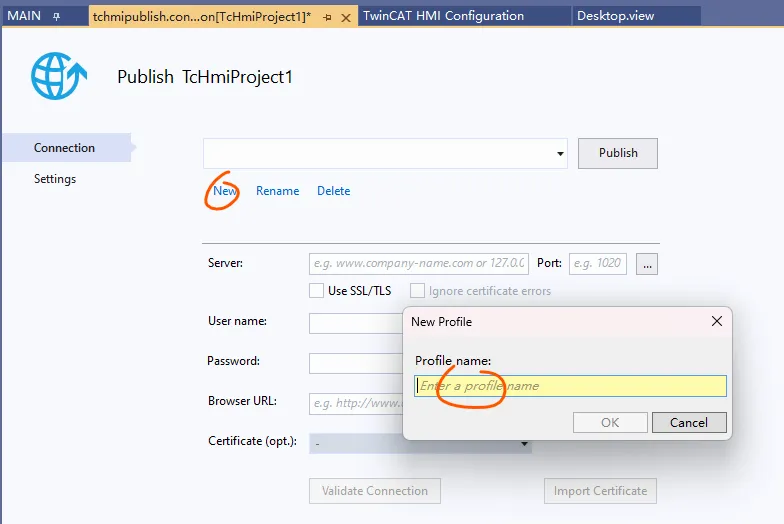784x524 pixels.
Task: Click the Rename profile link
Action: point(278,191)
